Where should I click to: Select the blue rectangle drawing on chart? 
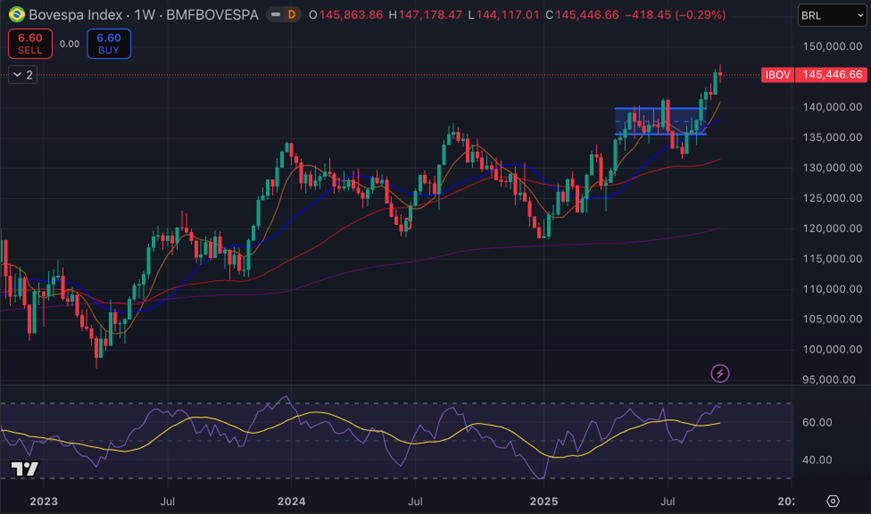click(660, 108)
